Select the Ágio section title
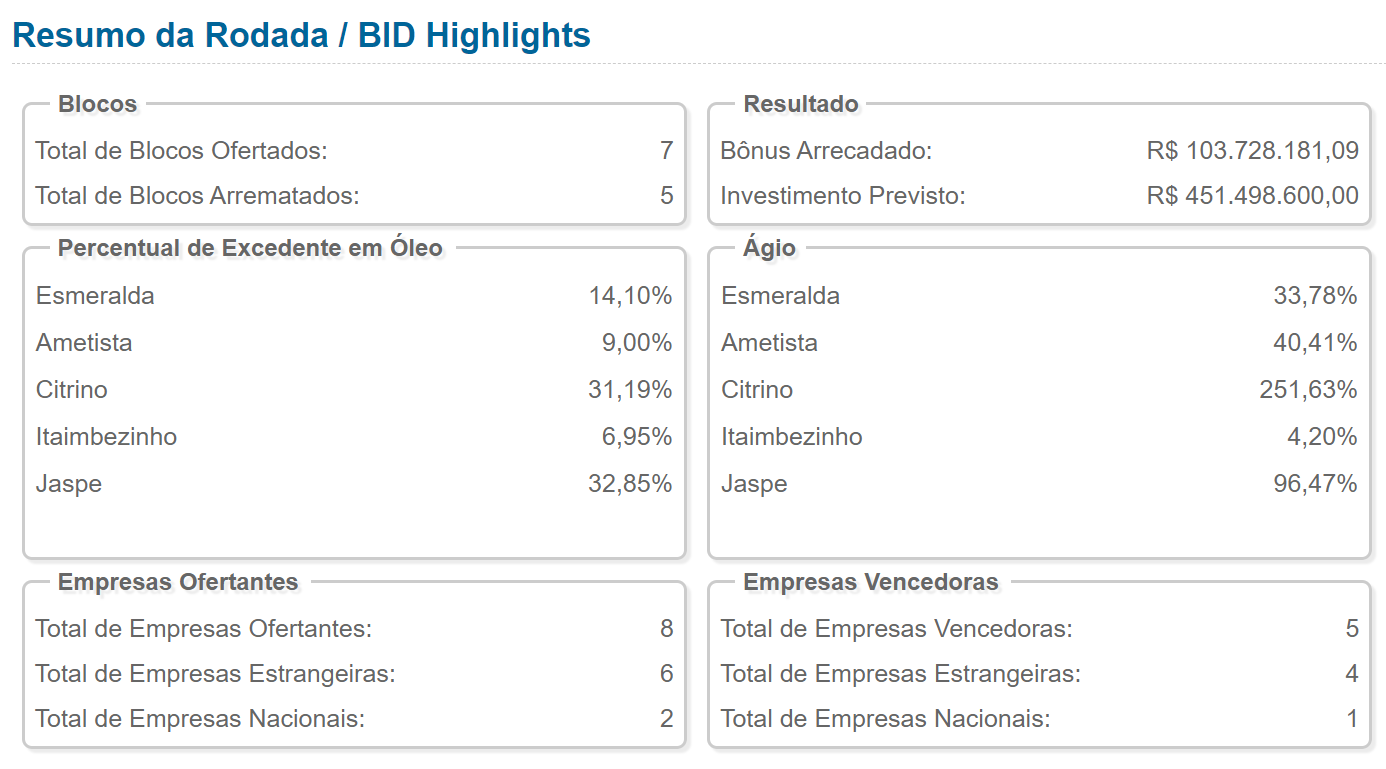The image size is (1386, 769). click(x=769, y=248)
